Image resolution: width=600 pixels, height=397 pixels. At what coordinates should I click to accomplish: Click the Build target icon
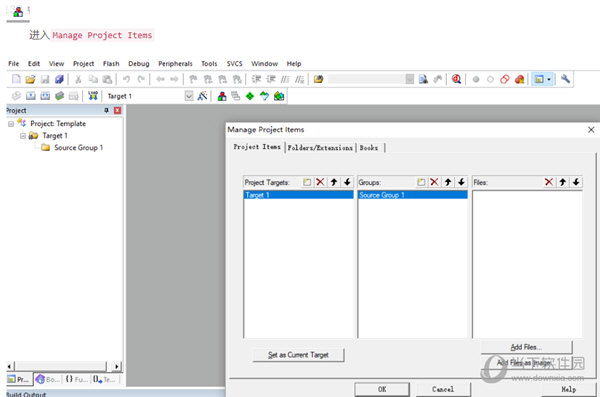pyautogui.click(x=31, y=96)
